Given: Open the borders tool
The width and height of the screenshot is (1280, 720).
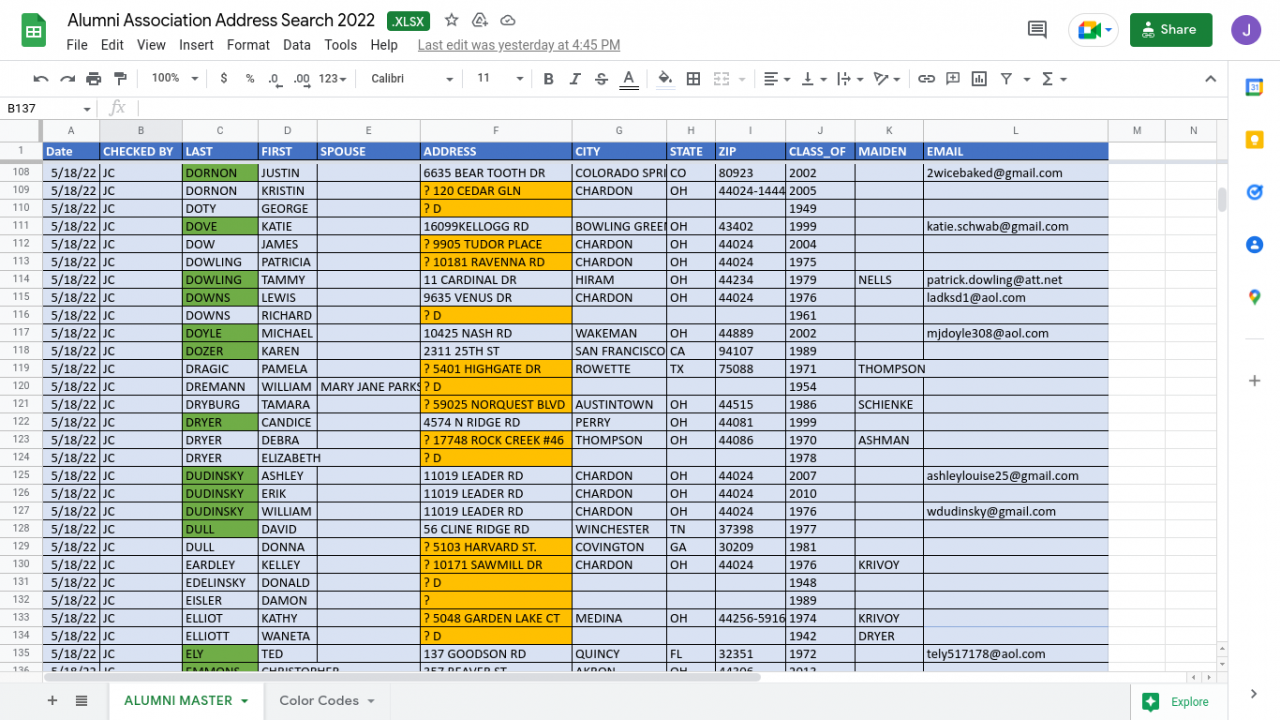Looking at the screenshot, I should tap(693, 79).
